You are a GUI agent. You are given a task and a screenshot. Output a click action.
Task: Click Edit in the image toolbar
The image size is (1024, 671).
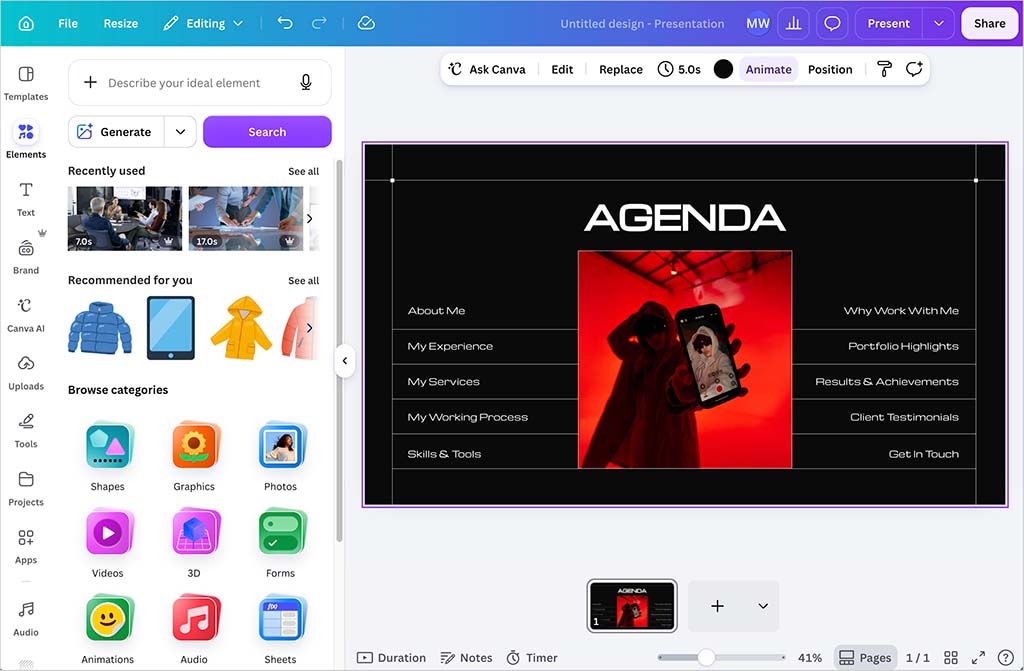coord(562,69)
